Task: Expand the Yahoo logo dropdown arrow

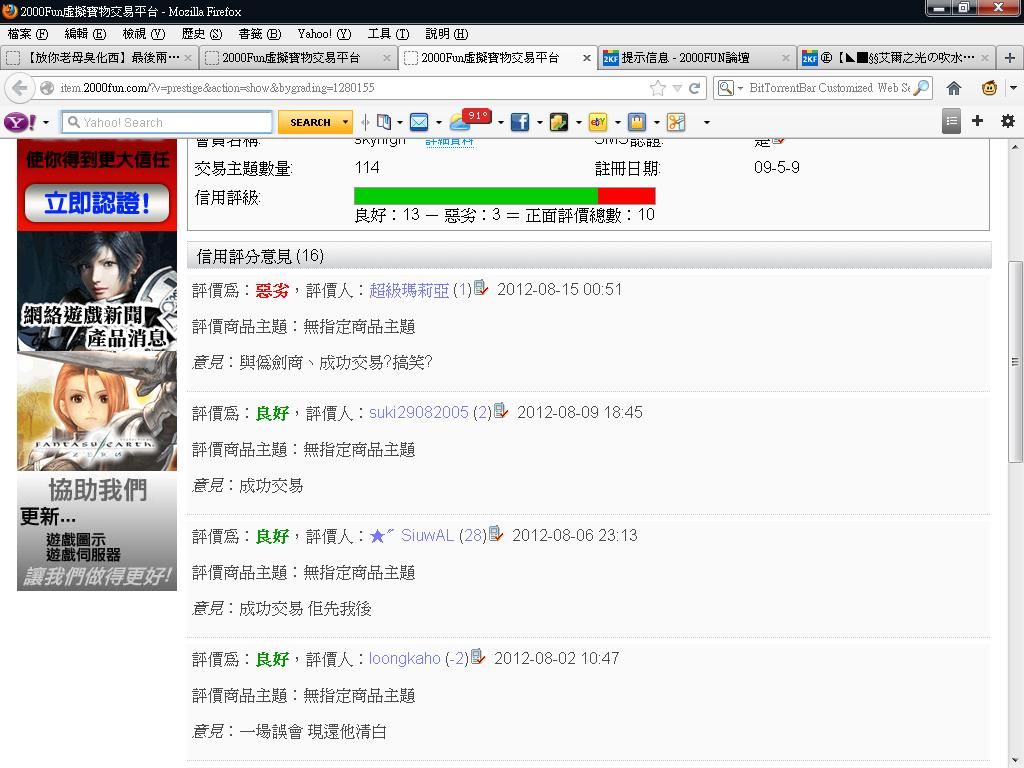Action: pyautogui.click(x=46, y=122)
